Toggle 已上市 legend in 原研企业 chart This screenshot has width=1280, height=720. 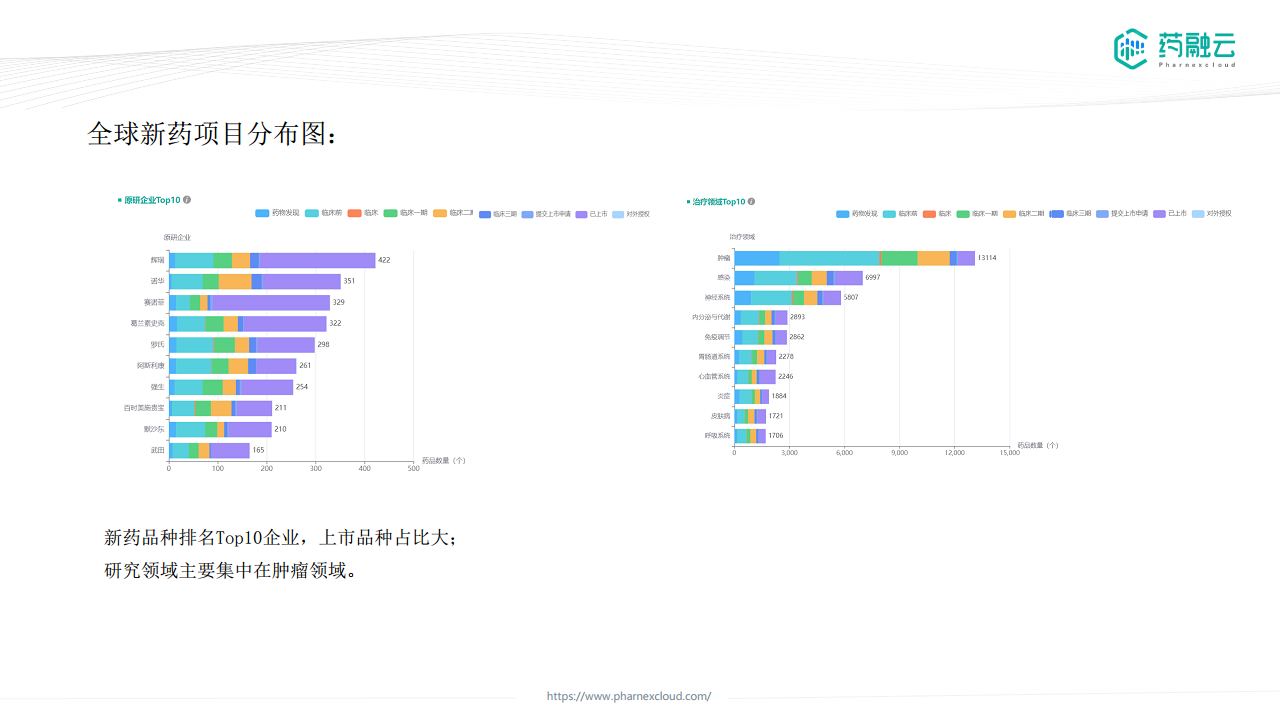[591, 214]
